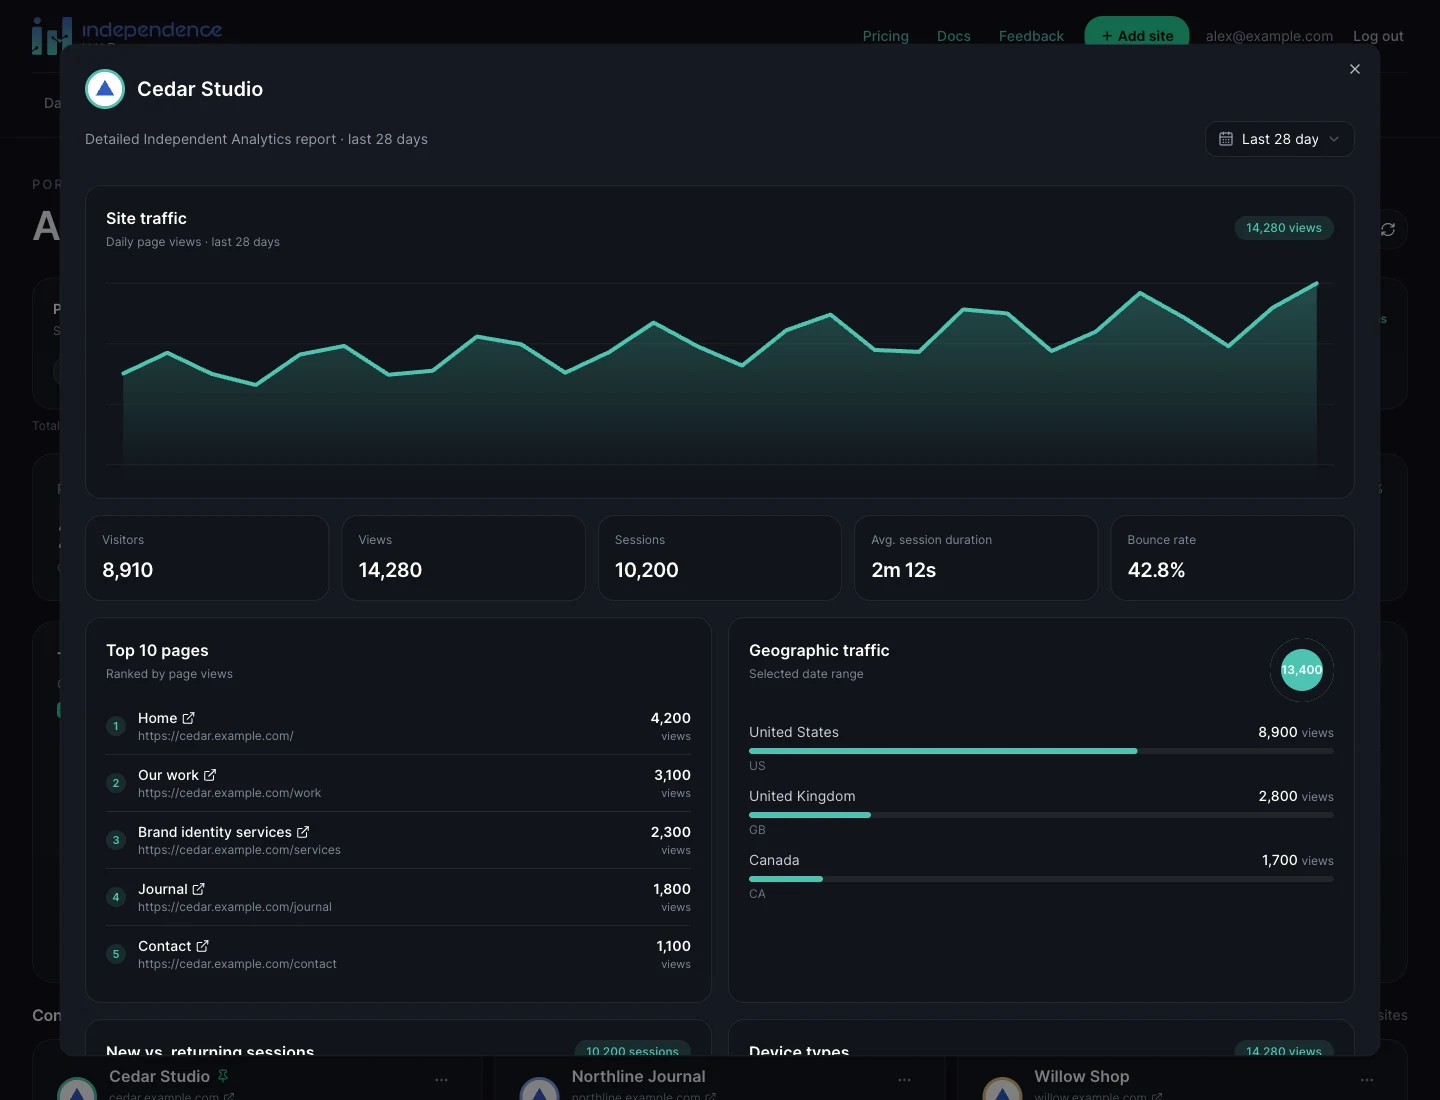The height and width of the screenshot is (1100, 1440).
Task: Click the pin icon beside Cedar Studio card
Action: [x=223, y=1076]
